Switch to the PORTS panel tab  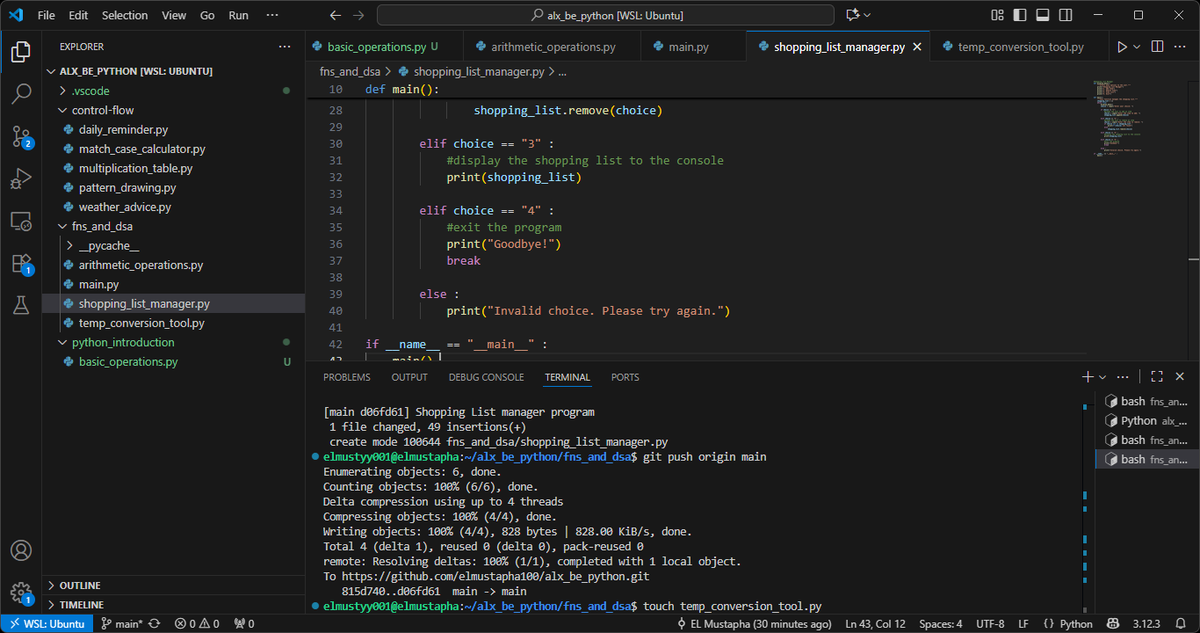[625, 377]
